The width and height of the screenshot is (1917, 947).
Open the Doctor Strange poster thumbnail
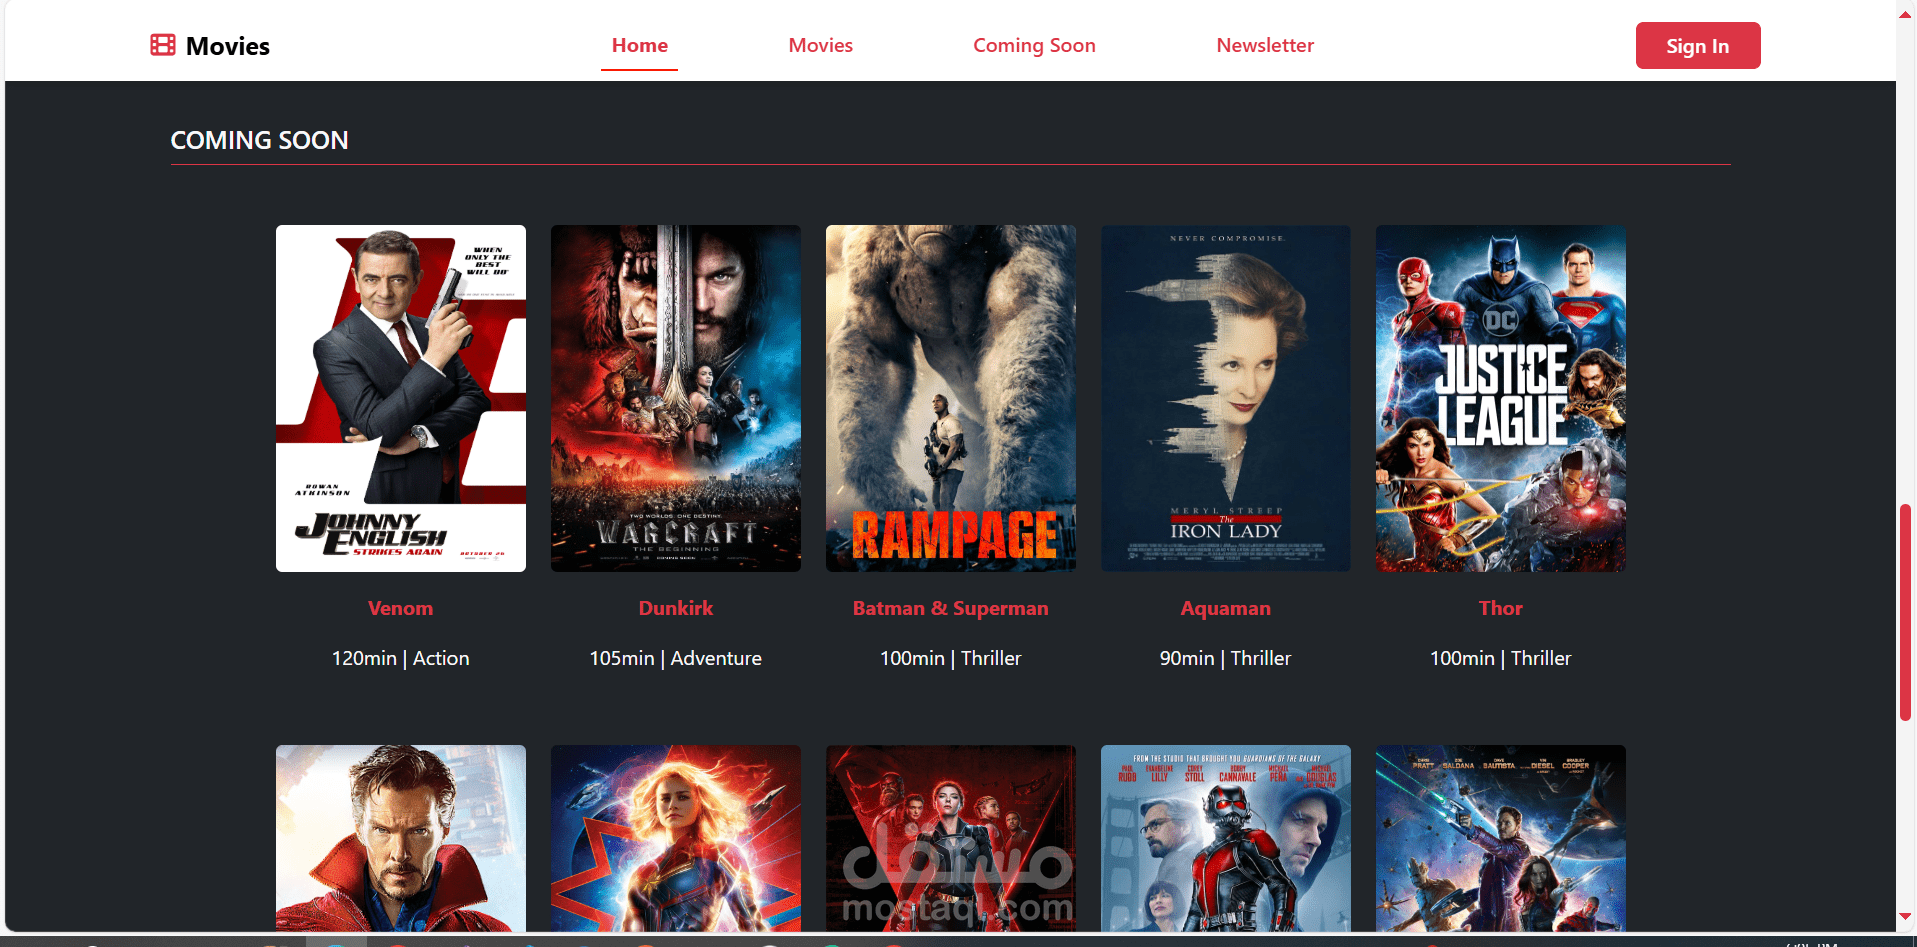(401, 838)
